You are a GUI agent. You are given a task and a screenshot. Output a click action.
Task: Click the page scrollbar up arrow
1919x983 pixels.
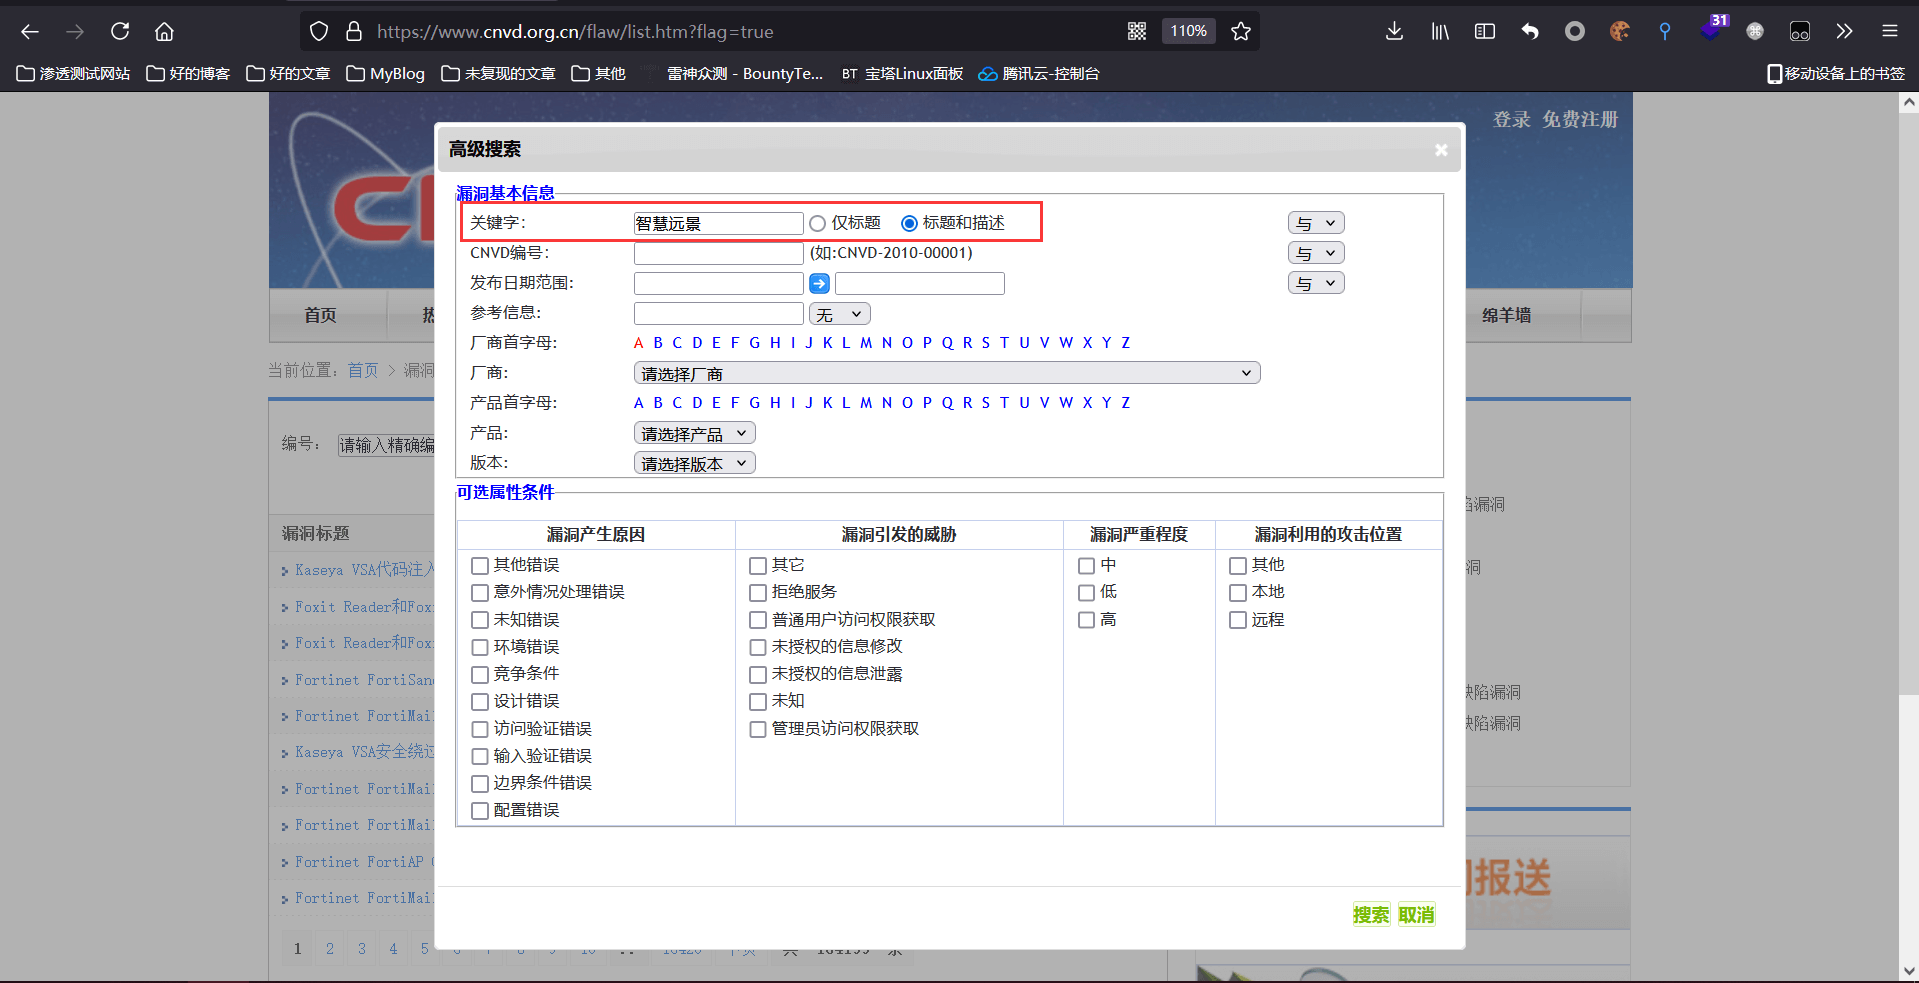point(1909,102)
